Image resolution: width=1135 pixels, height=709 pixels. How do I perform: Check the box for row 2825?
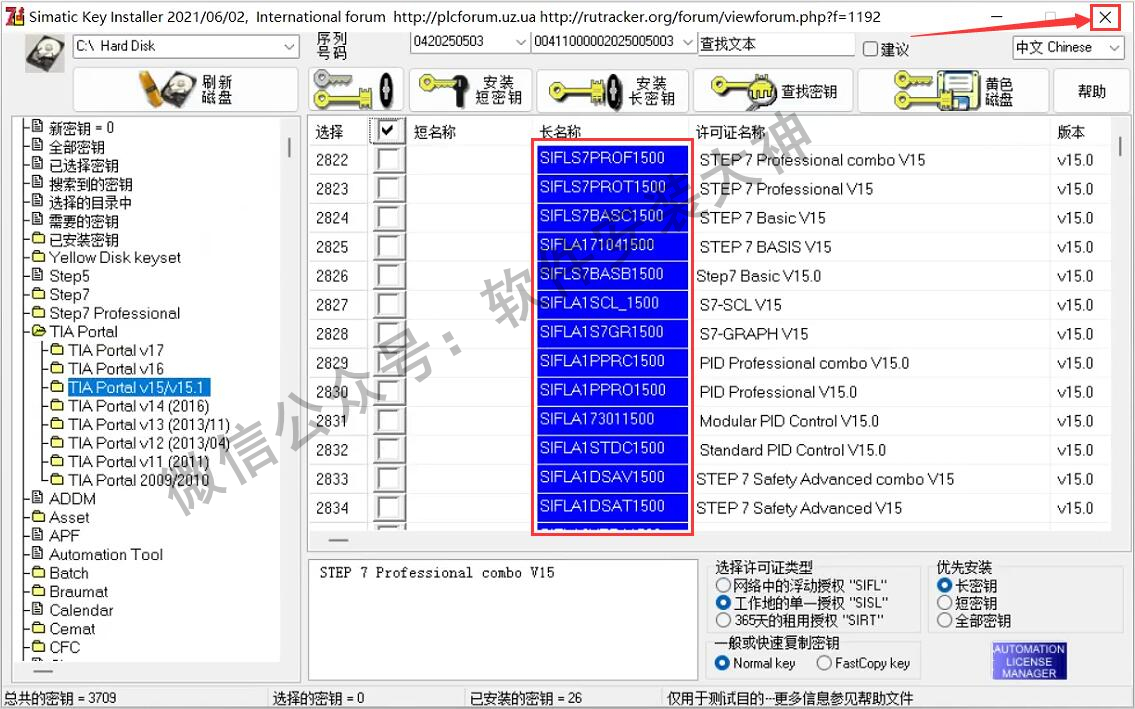(388, 246)
